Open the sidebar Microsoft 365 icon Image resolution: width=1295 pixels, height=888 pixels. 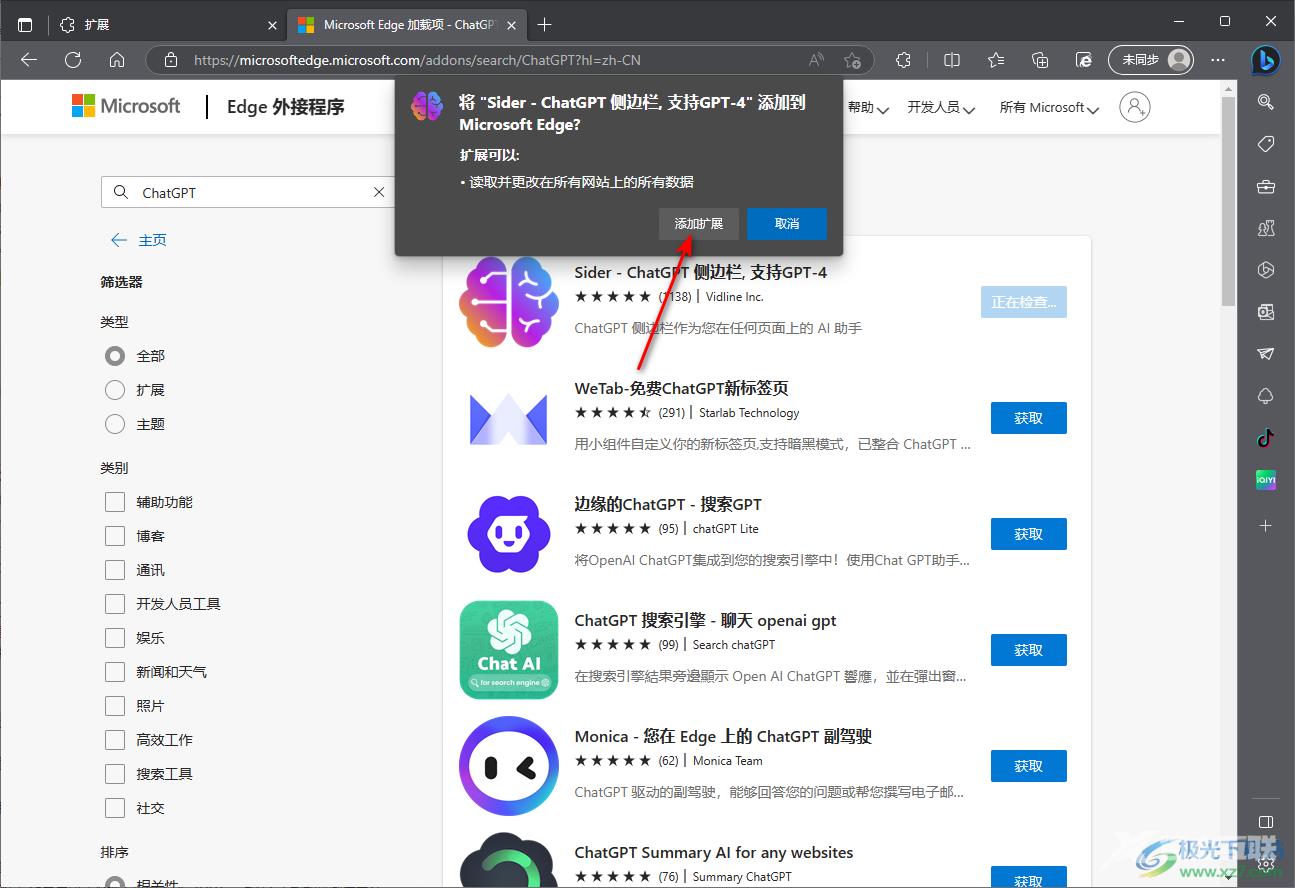point(1265,270)
